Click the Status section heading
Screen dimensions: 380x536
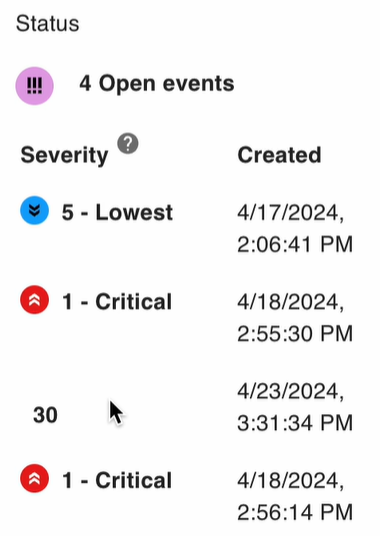coord(48,24)
